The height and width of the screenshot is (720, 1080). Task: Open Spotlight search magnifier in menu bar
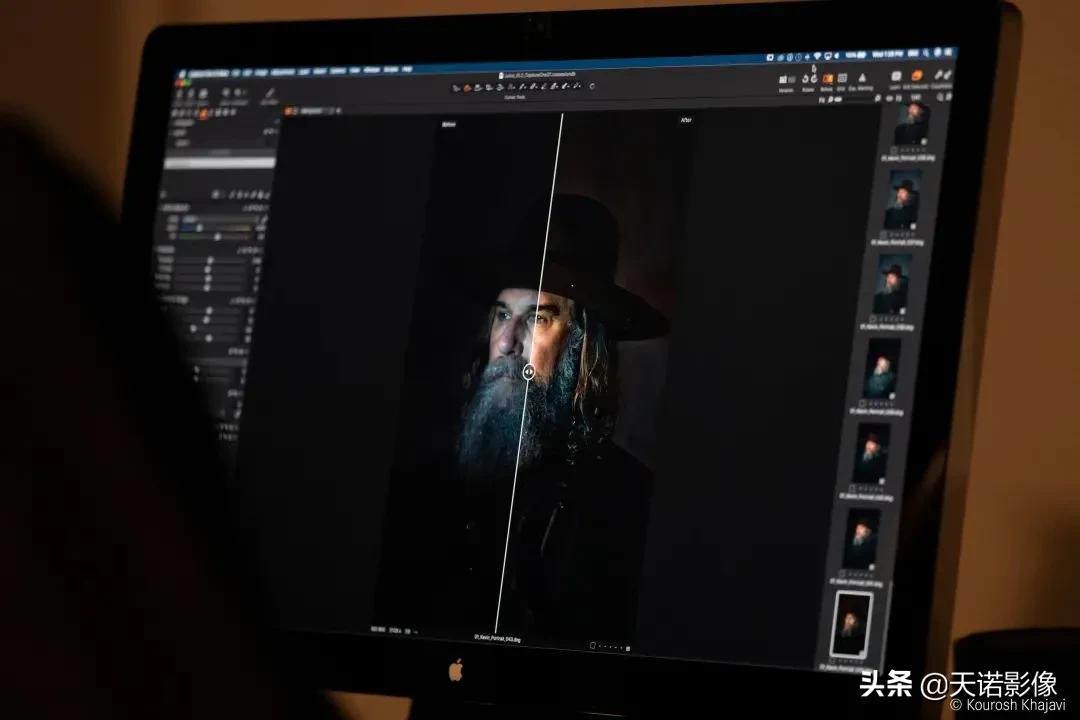(926, 54)
